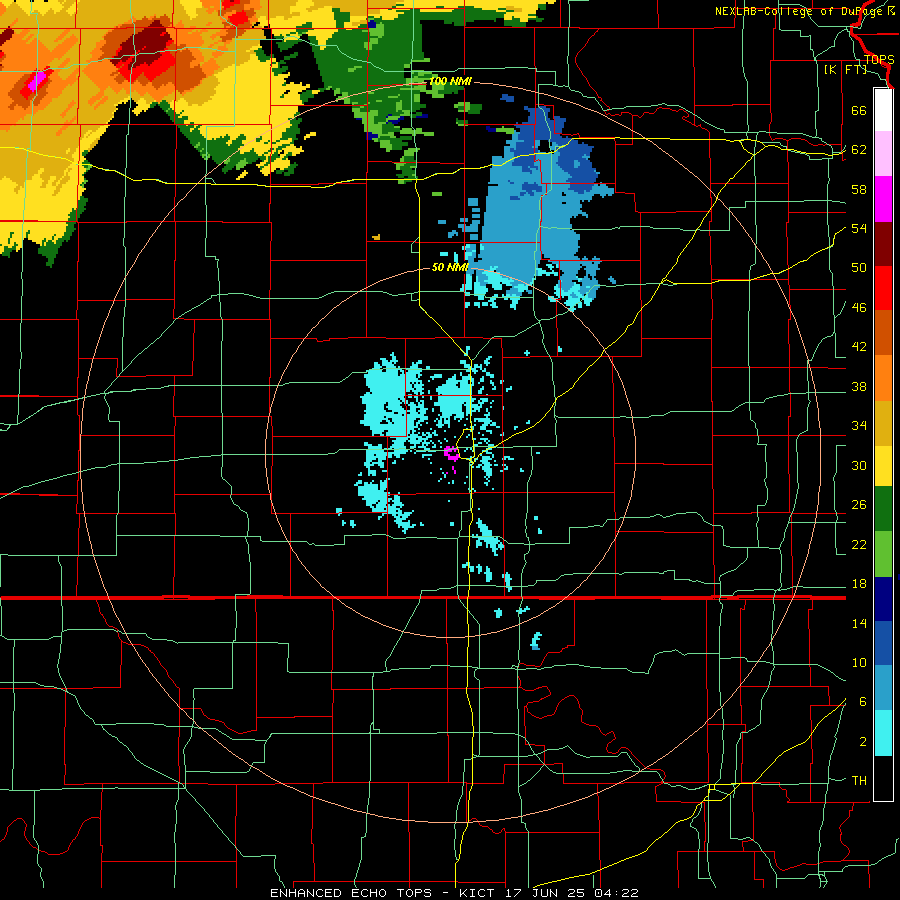This screenshot has height=900, width=900.
Task: Click the bright red 50 kft legend swatch
Action: (883, 288)
